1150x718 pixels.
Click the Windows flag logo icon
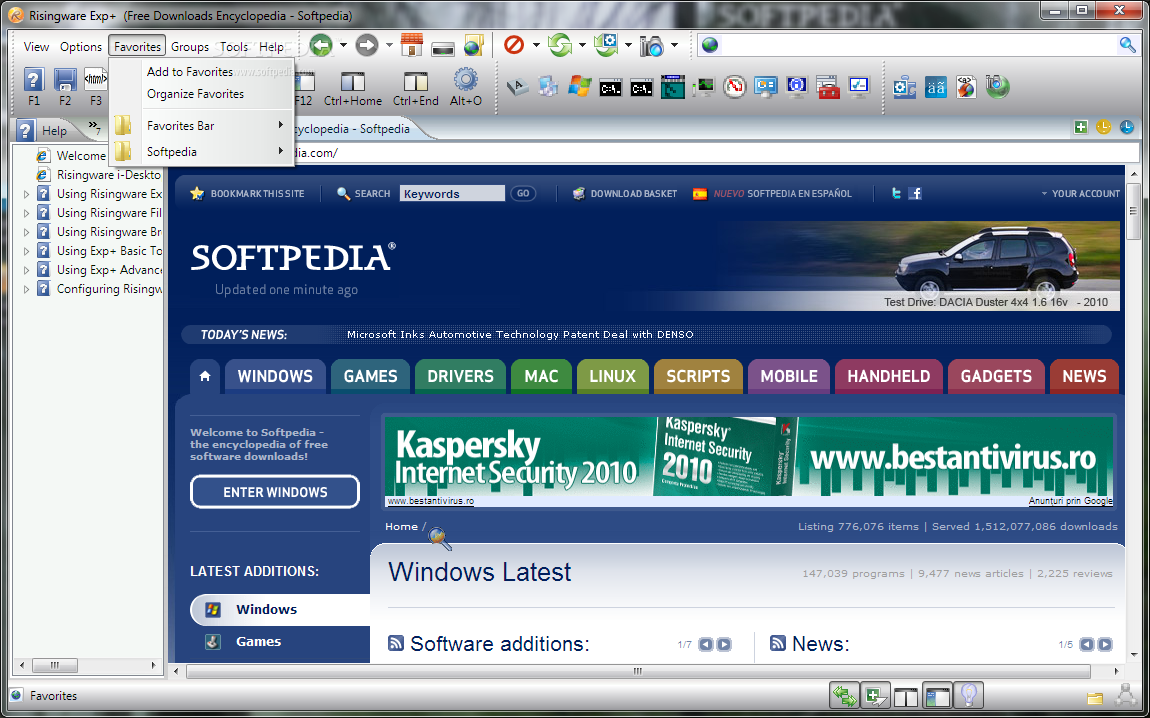pyautogui.click(x=579, y=87)
